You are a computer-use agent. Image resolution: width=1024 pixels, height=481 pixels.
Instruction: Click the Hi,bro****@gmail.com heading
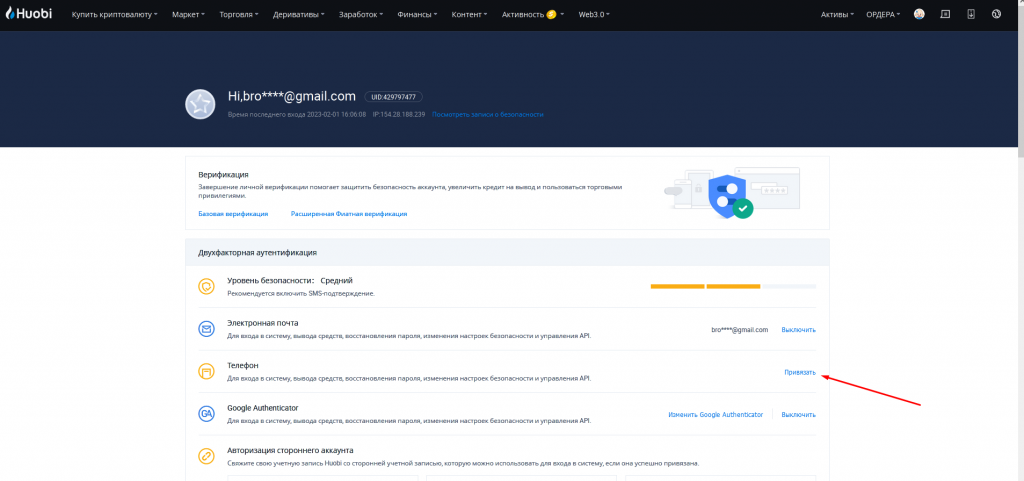coord(291,97)
